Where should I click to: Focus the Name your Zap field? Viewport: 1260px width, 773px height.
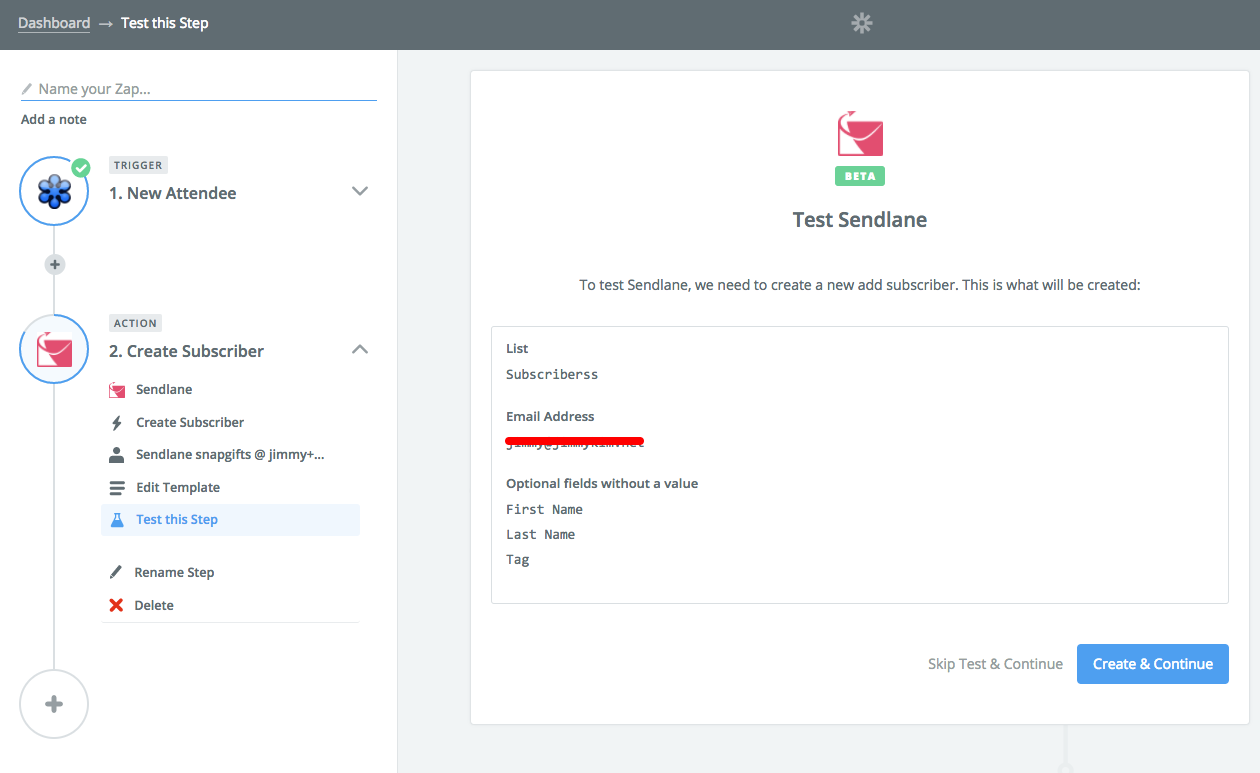(199, 89)
